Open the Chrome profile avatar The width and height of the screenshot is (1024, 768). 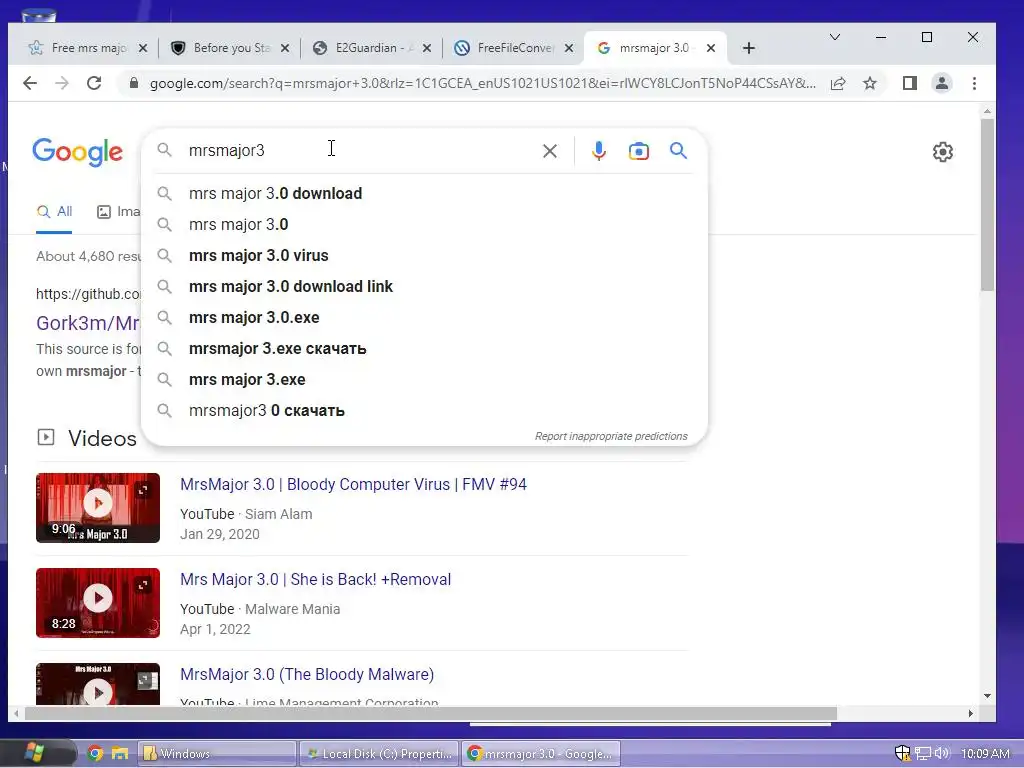942,83
